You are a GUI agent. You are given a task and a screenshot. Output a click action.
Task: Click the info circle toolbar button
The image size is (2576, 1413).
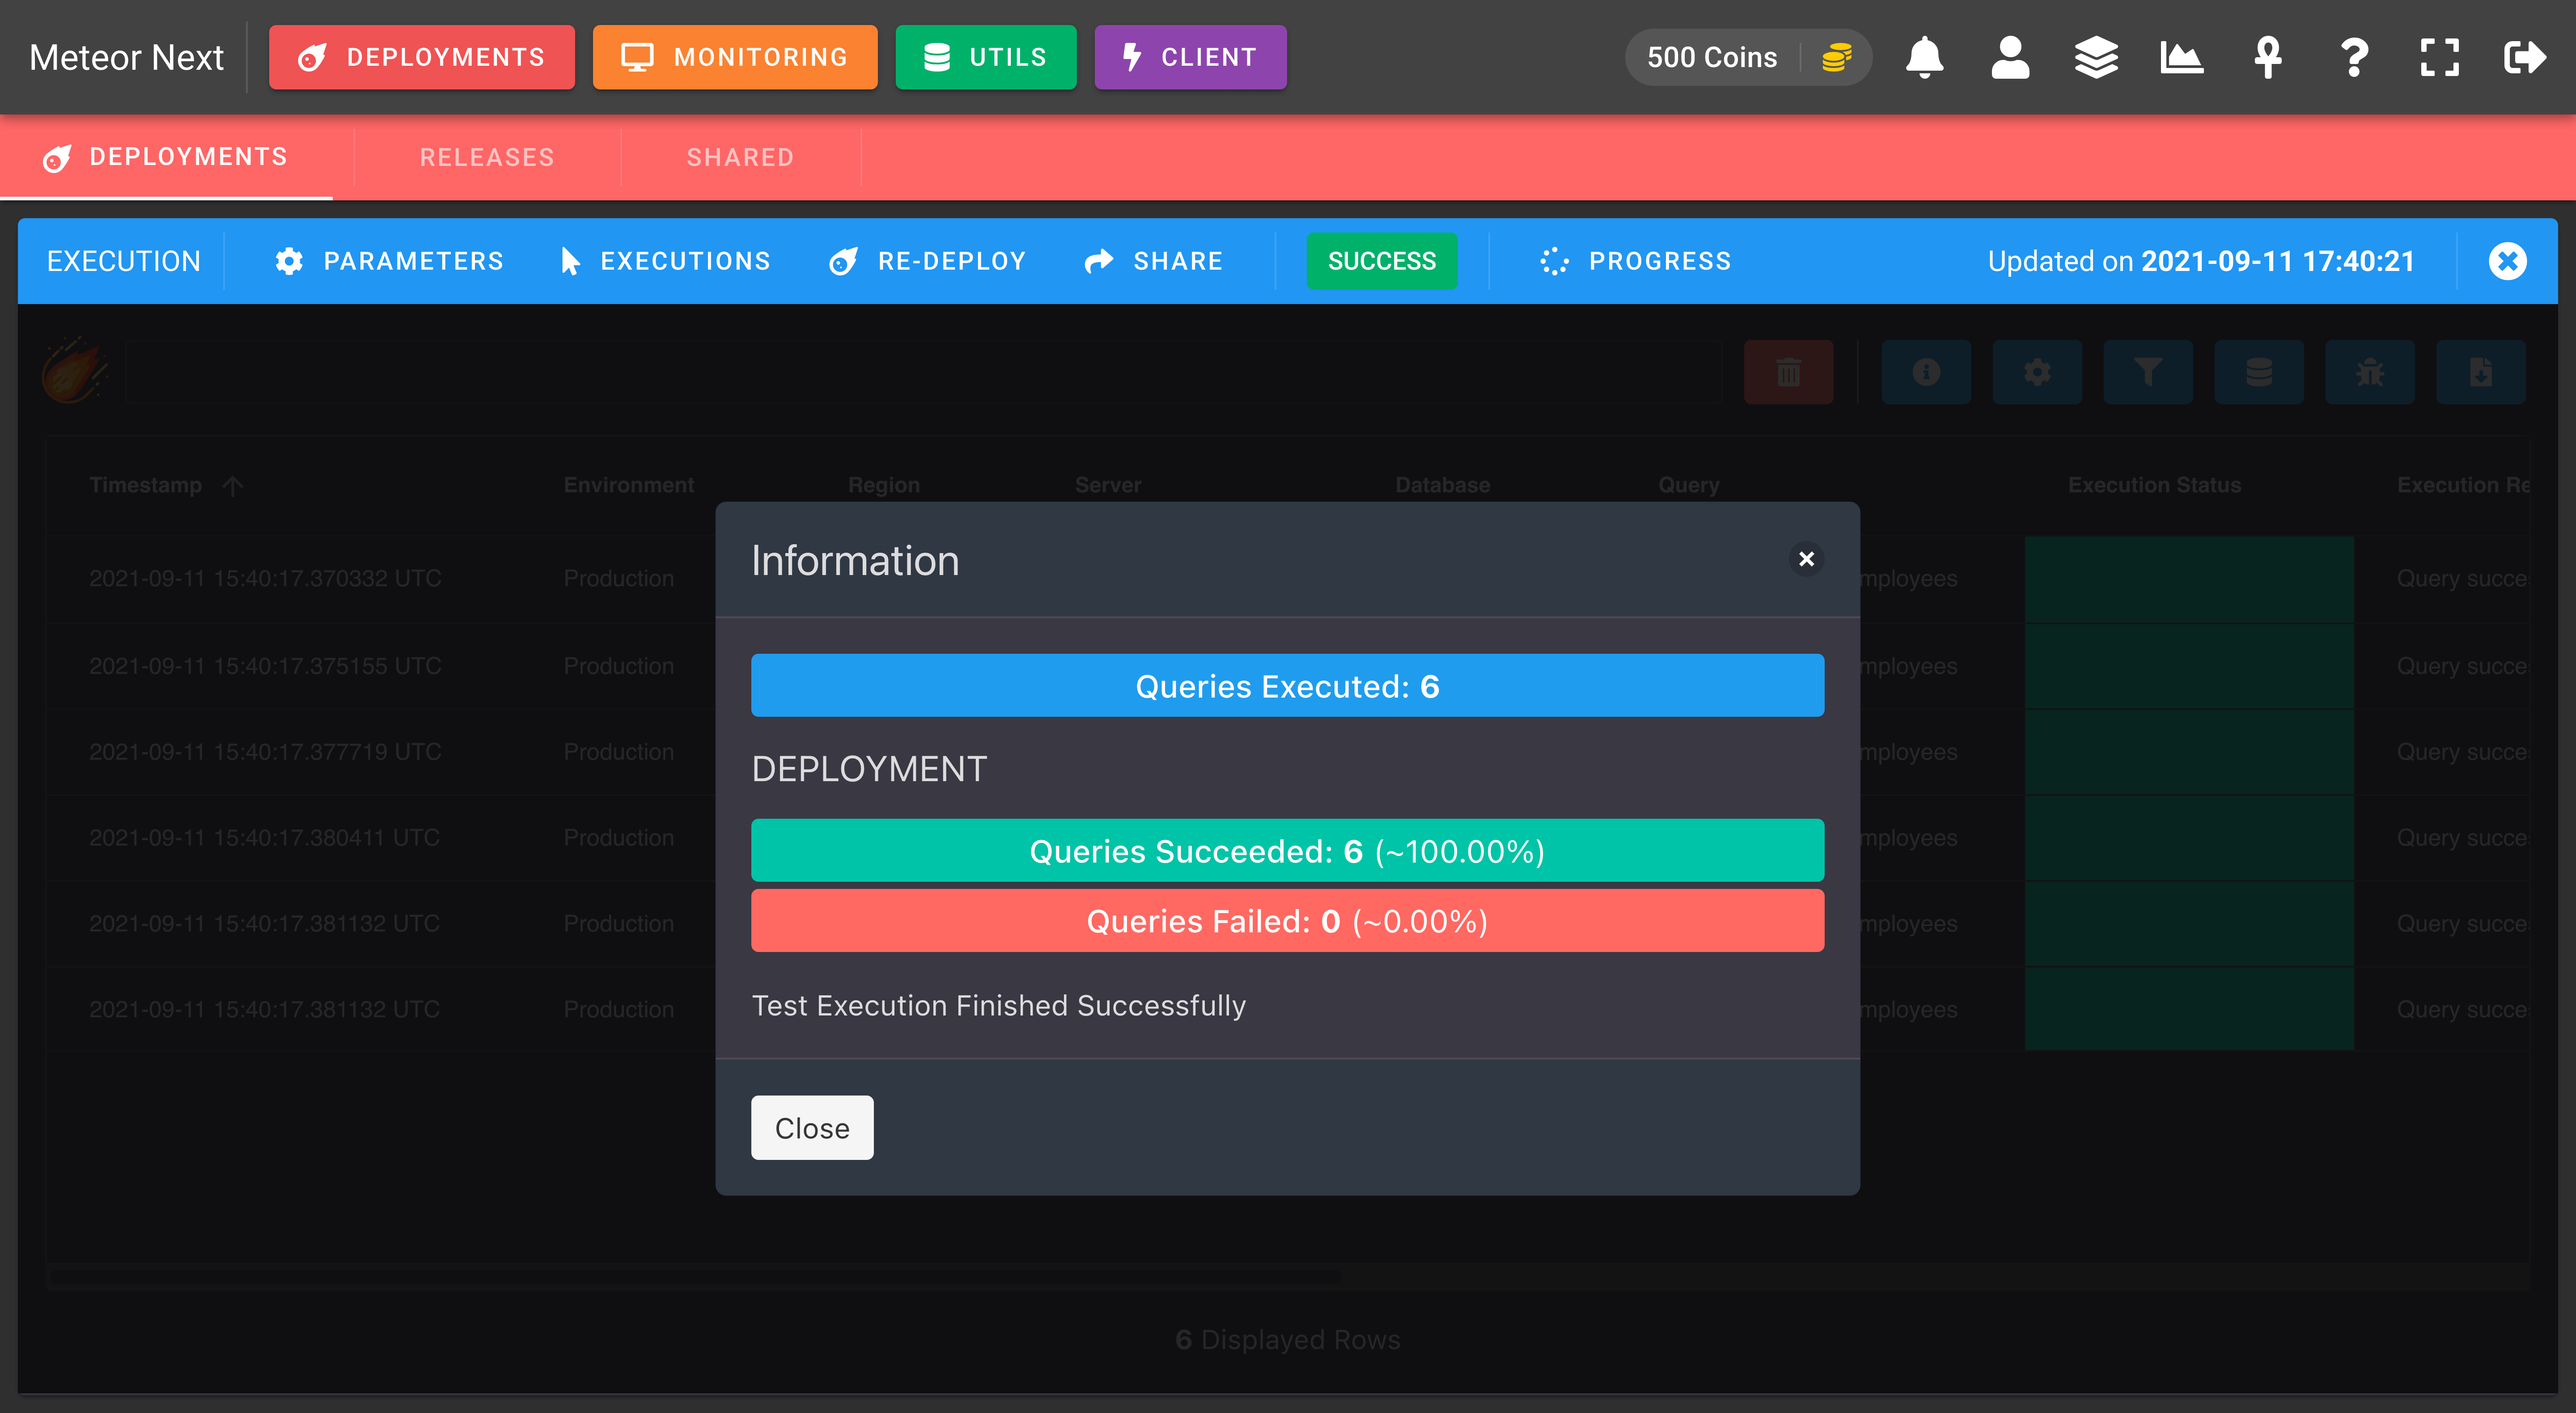[1926, 372]
